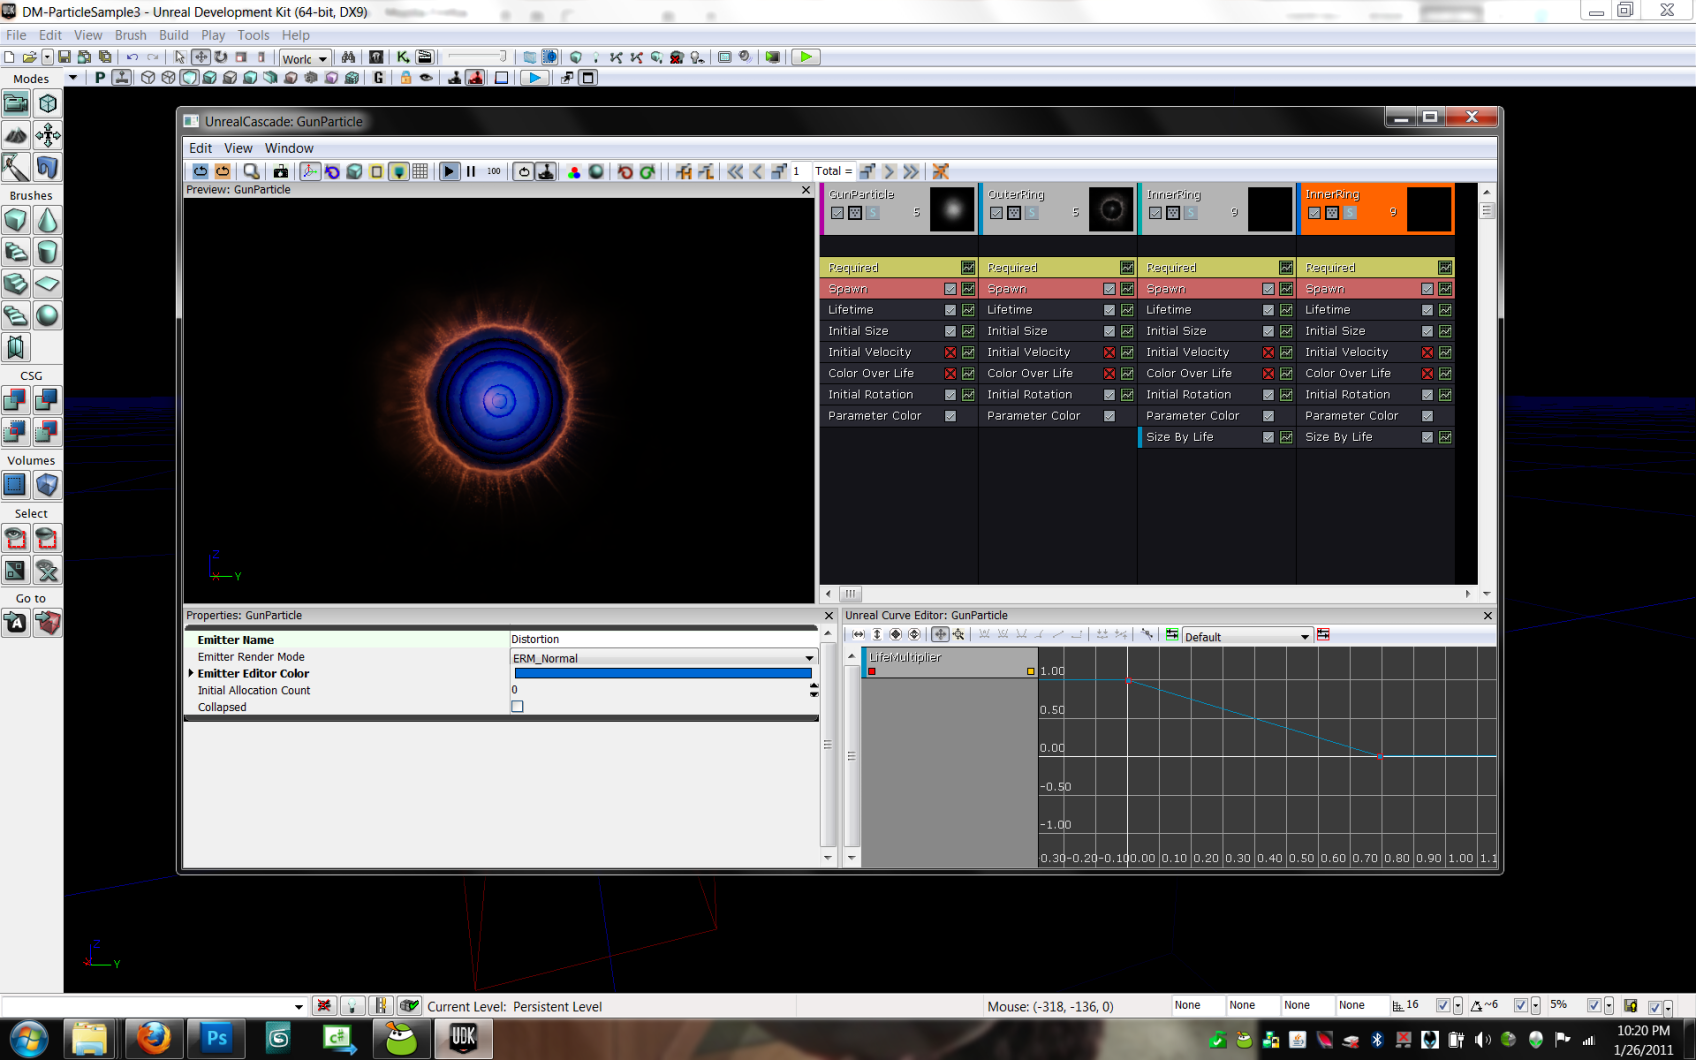1696x1060 pixels.
Task: Open the Cascade Window menu
Action: tap(289, 148)
